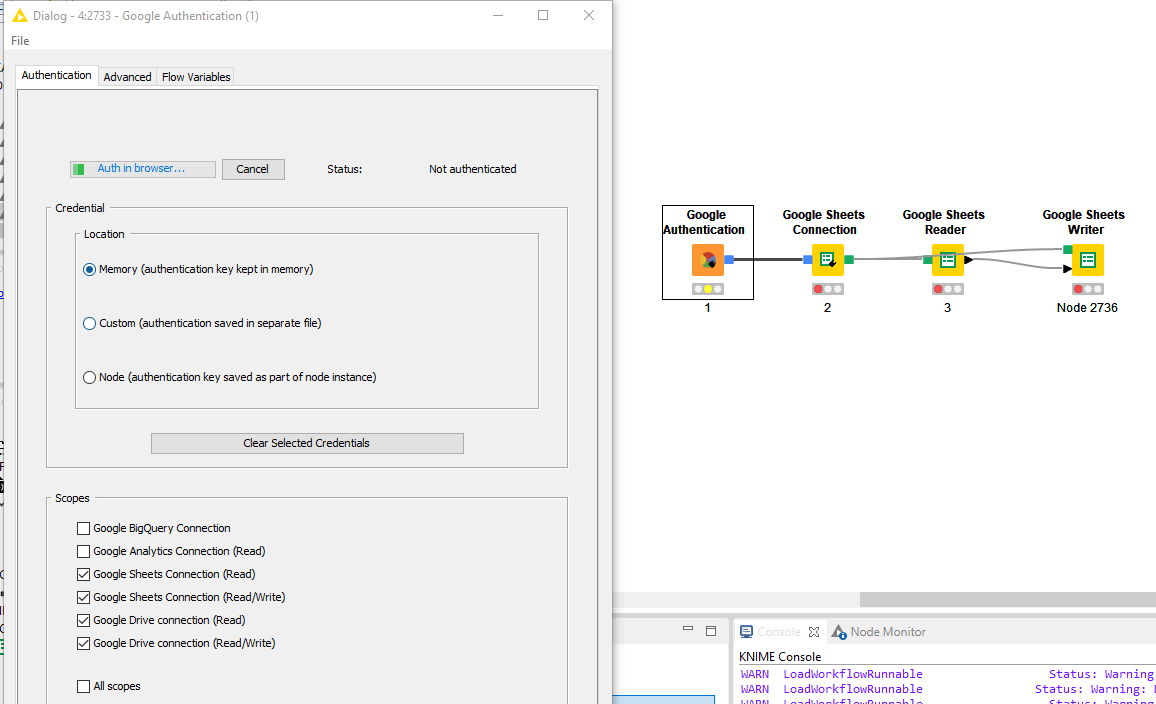1156x704 pixels.
Task: Select Custom credential location option
Action: [x=89, y=324]
